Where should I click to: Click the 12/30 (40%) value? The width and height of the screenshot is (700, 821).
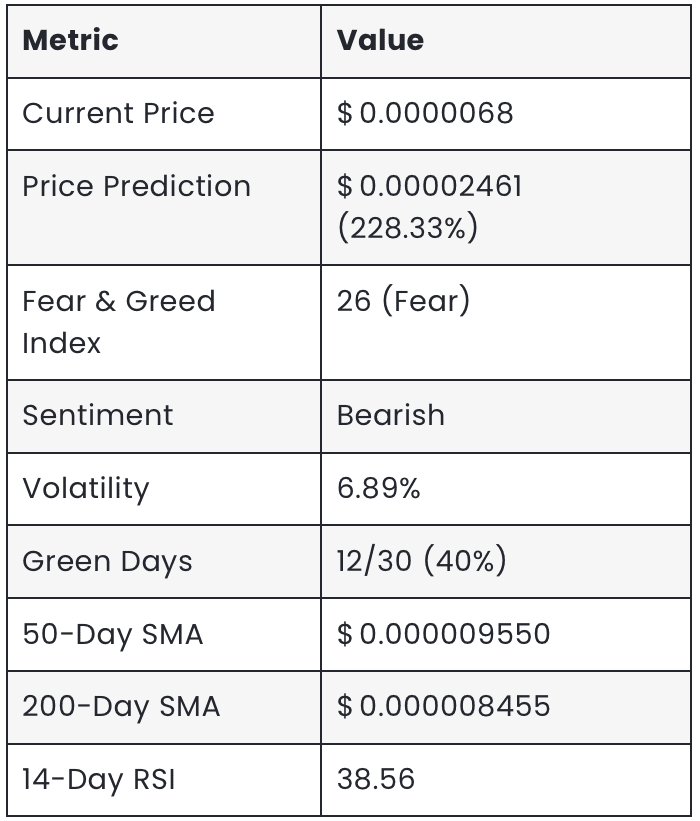coord(422,560)
